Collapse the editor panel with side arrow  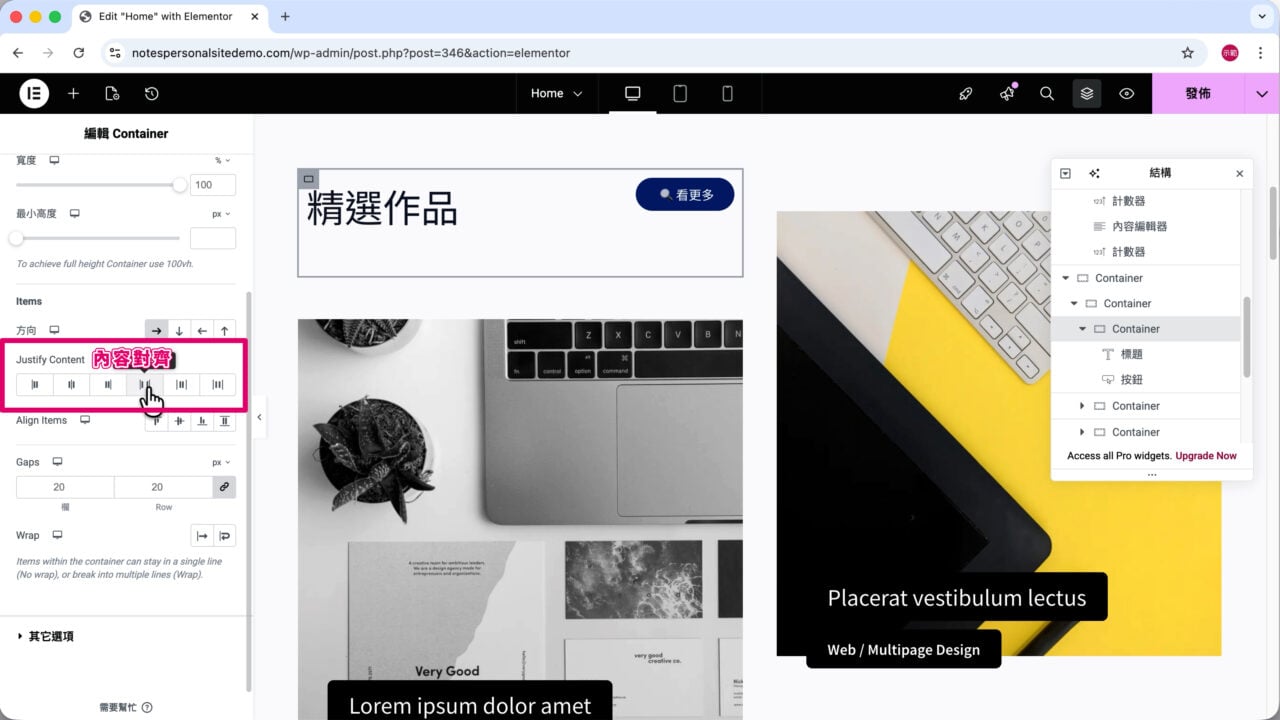click(x=259, y=417)
